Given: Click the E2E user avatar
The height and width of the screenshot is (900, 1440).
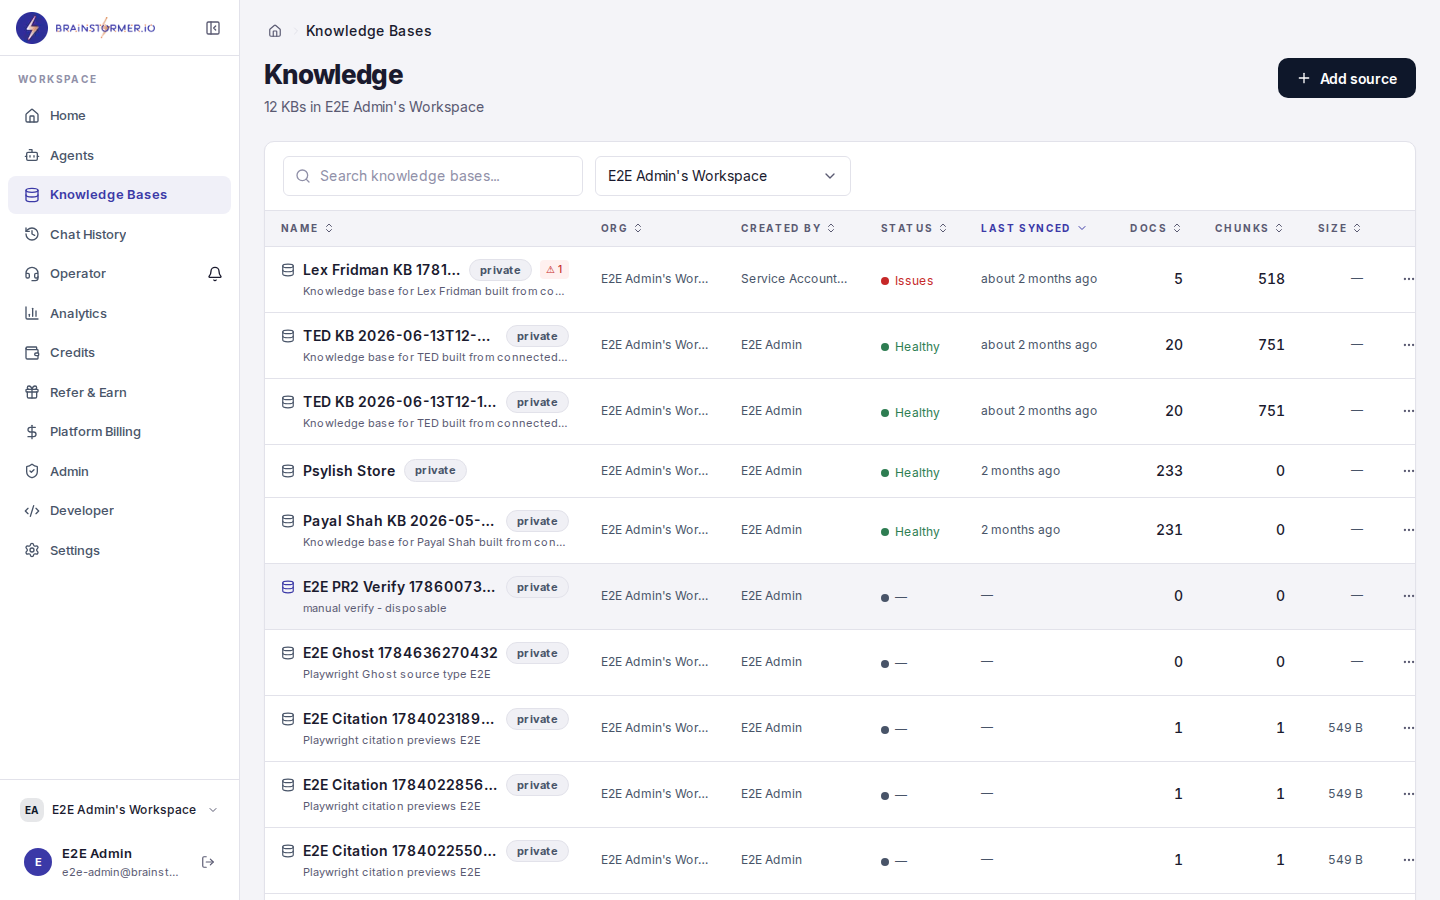Looking at the screenshot, I should (38, 862).
